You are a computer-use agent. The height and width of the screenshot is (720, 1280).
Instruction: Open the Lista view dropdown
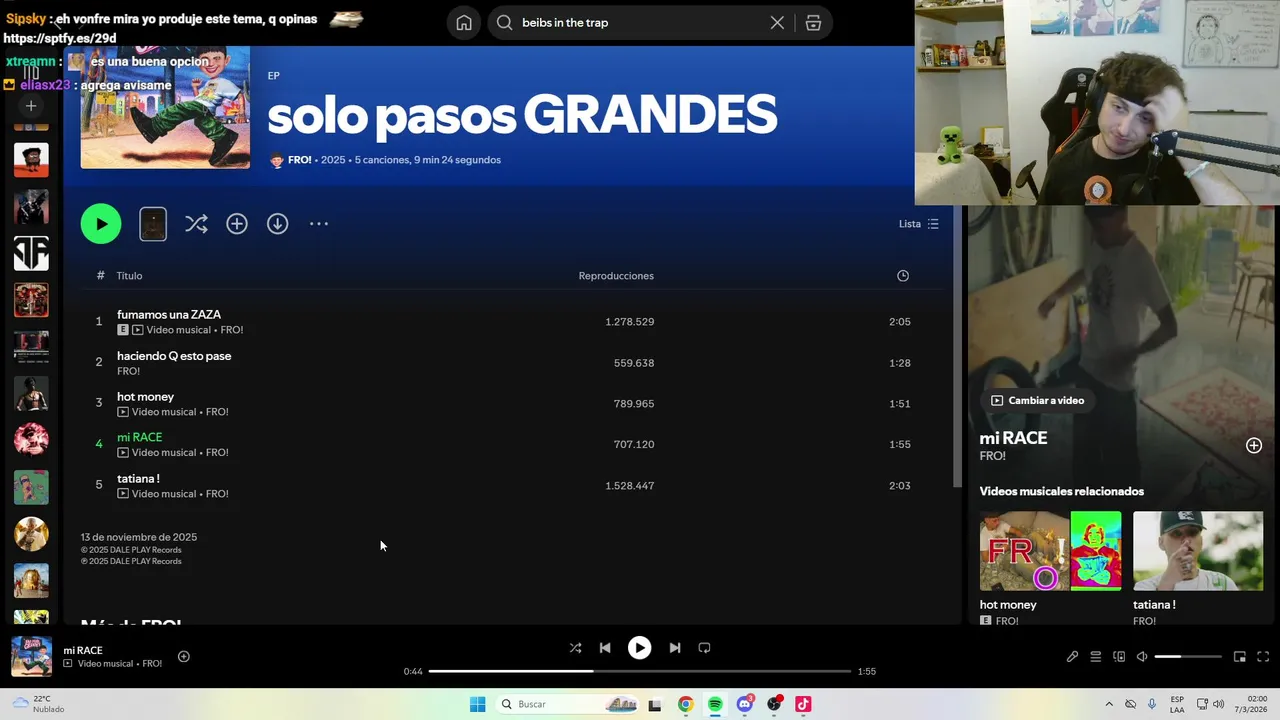pos(918,224)
